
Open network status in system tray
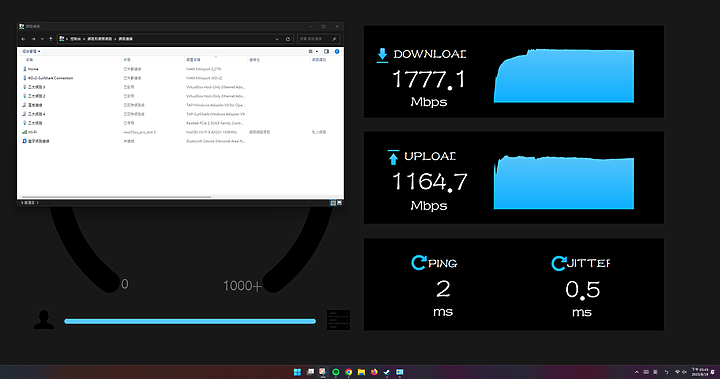(677, 372)
